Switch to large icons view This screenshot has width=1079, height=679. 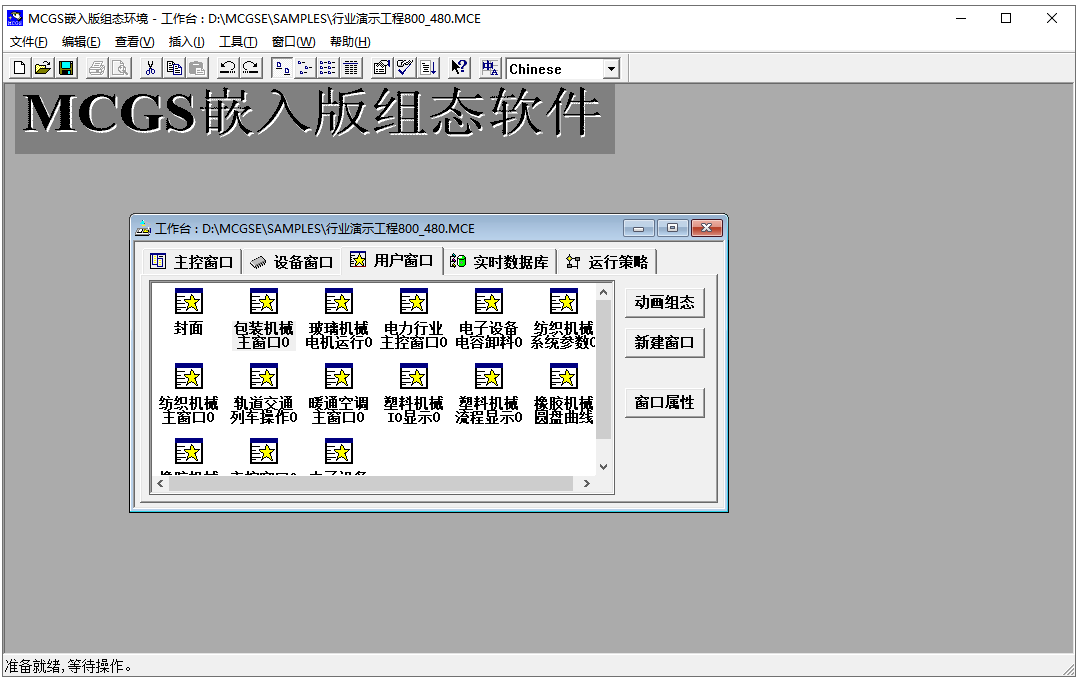(x=281, y=68)
